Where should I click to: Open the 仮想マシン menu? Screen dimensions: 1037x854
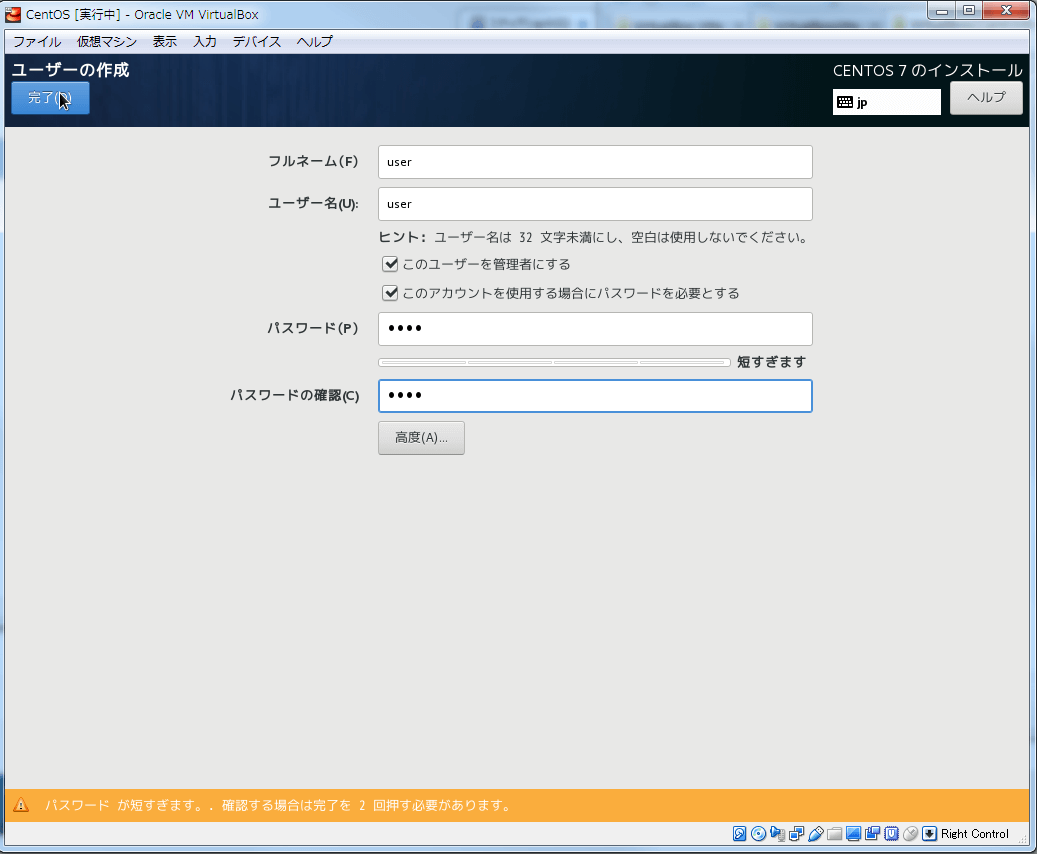pyautogui.click(x=107, y=41)
